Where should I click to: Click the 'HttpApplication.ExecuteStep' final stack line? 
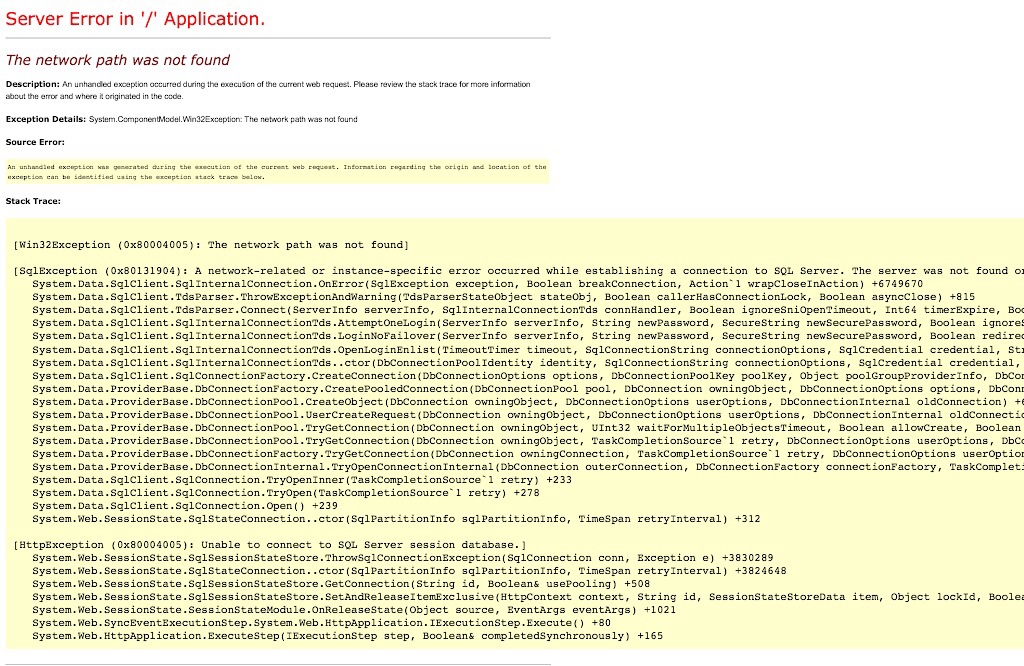347,635
